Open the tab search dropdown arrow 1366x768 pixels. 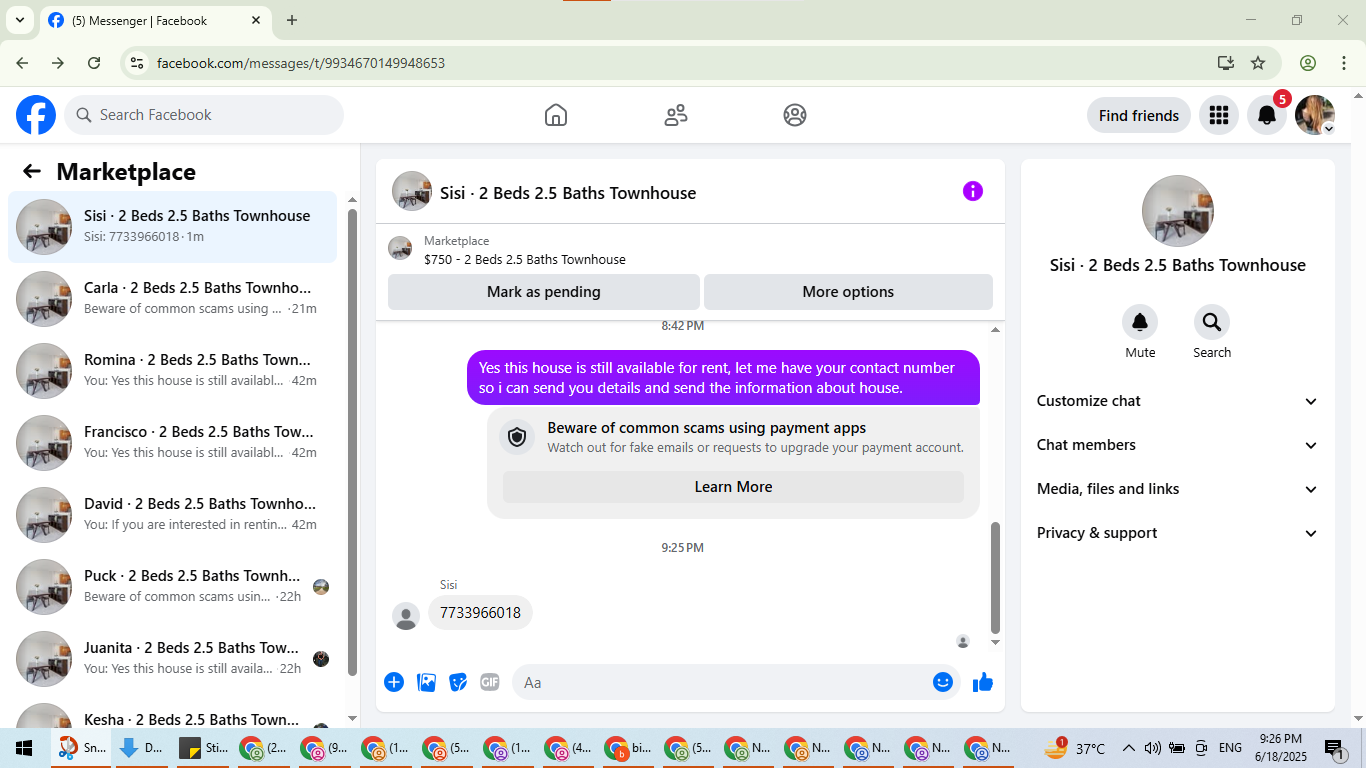(19, 20)
